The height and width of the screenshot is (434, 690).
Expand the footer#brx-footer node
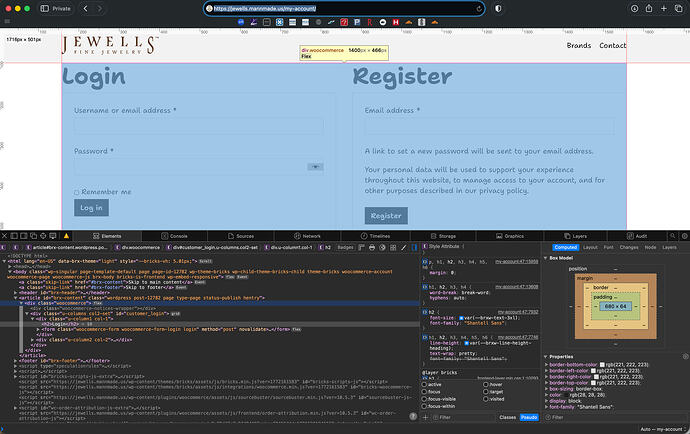click(15, 360)
